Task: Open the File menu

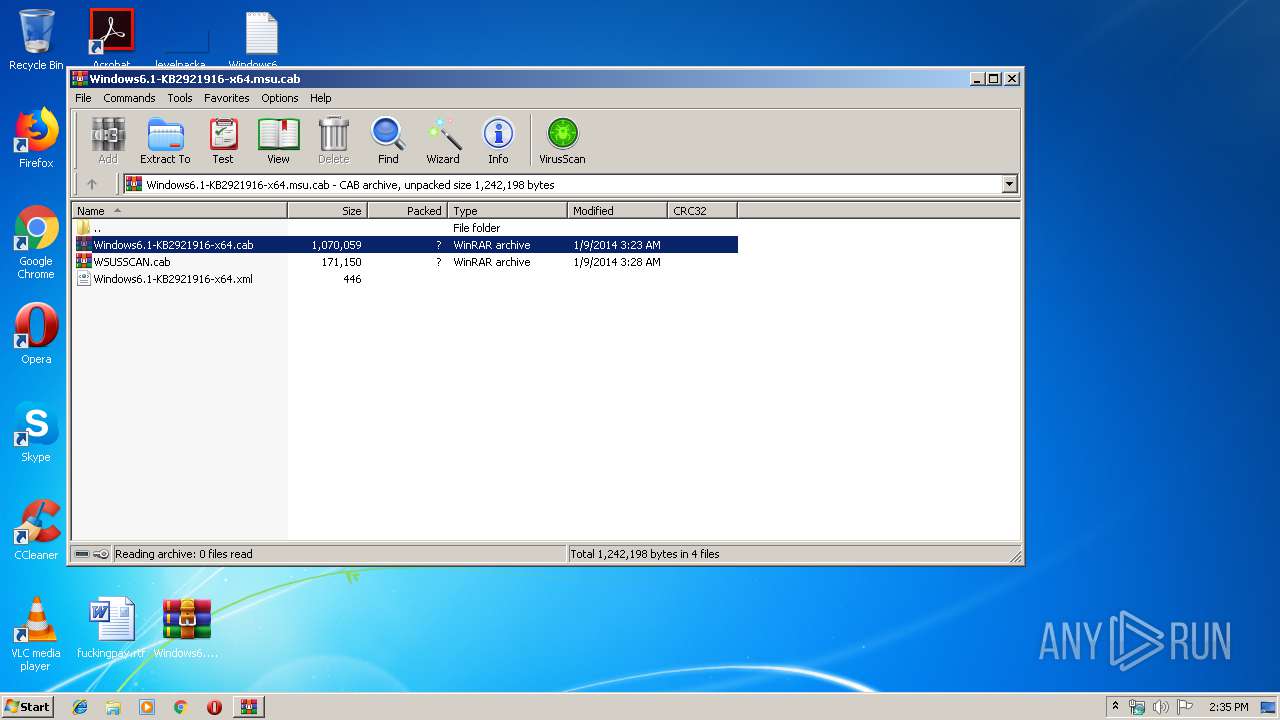Action: pyautogui.click(x=83, y=98)
